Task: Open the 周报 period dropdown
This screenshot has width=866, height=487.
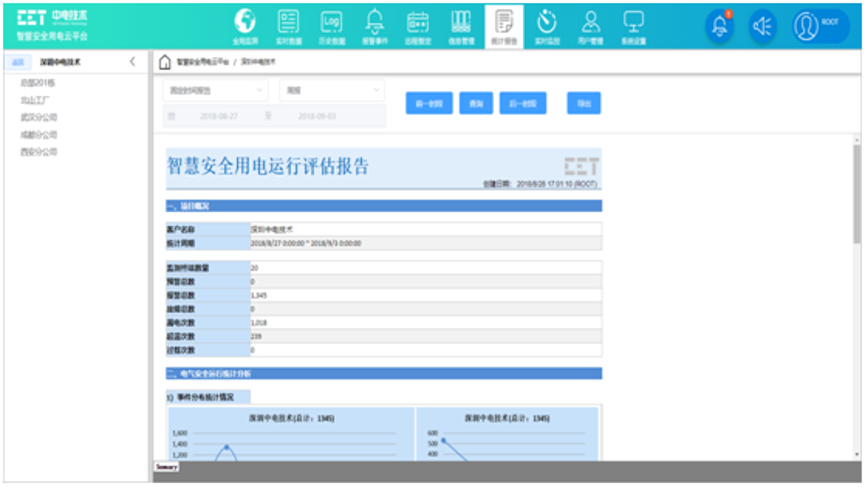Action: pyautogui.click(x=331, y=90)
